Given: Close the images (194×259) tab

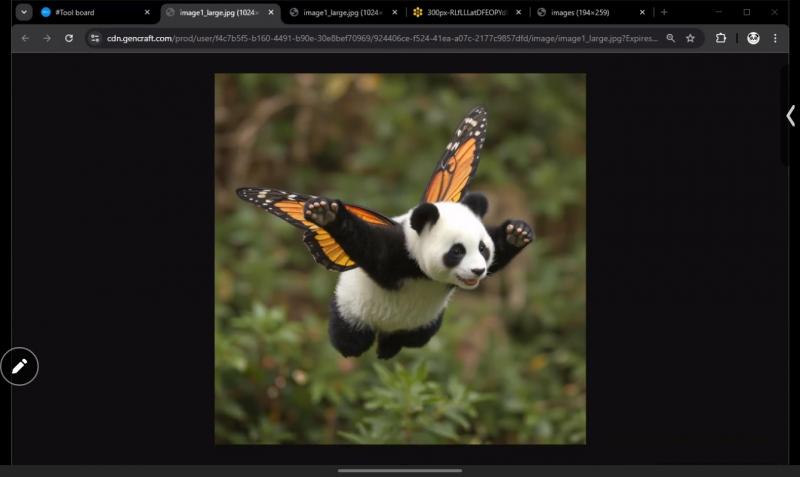Looking at the screenshot, I should 642,12.
